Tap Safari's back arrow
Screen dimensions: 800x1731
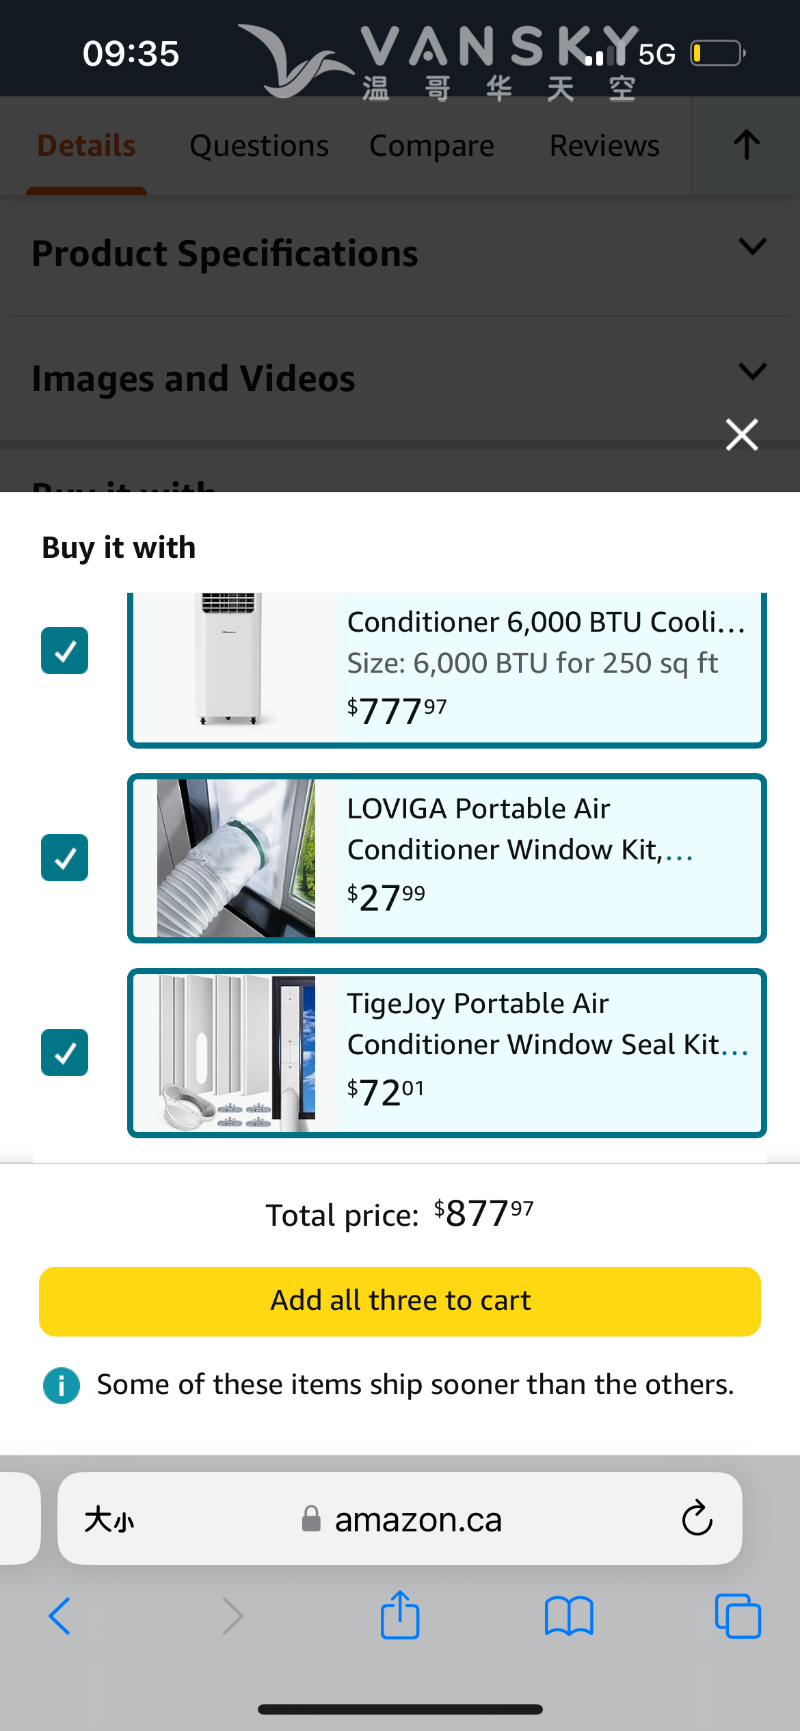tap(60, 1615)
